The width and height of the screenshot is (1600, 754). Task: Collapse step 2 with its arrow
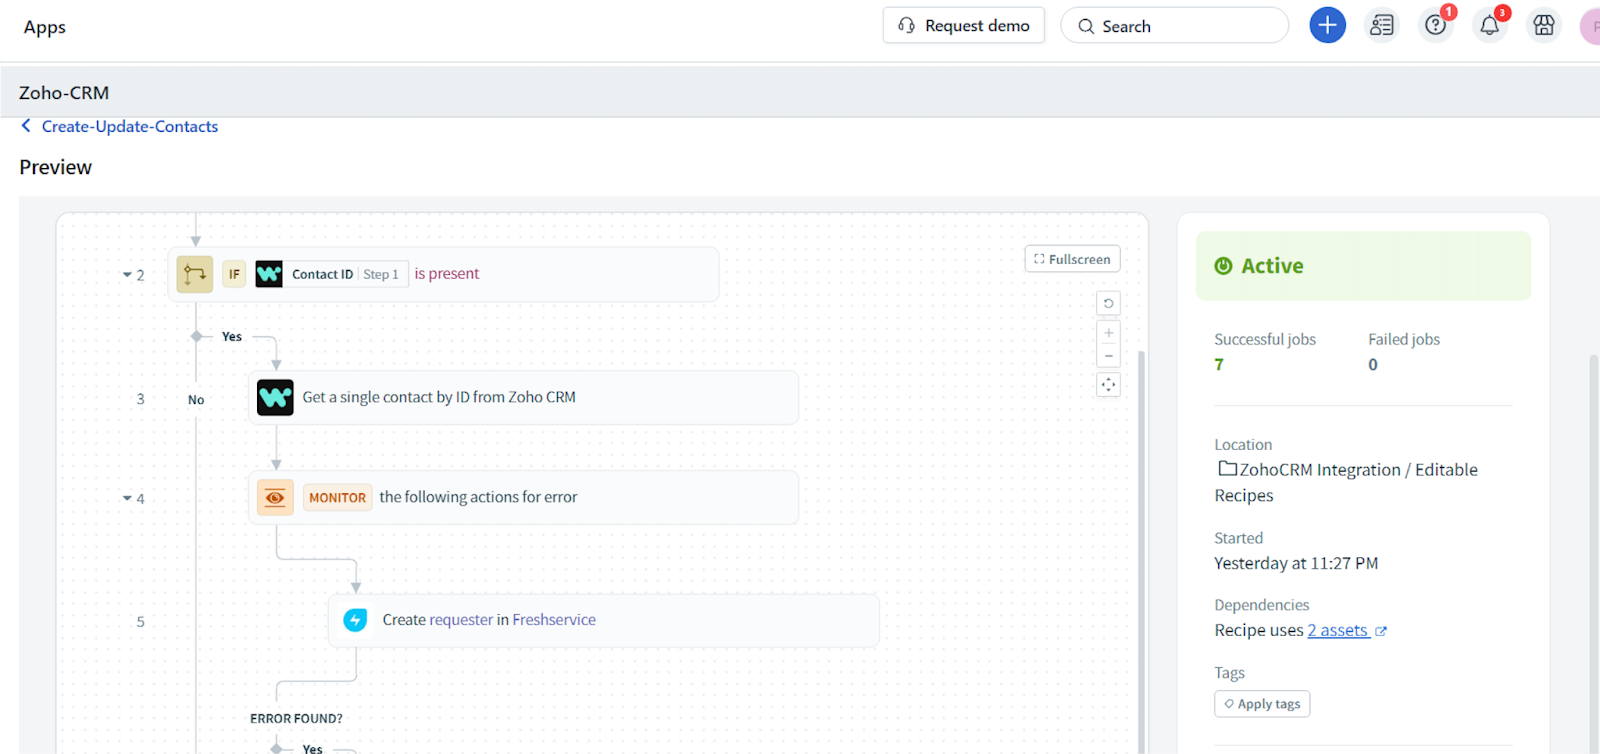click(x=127, y=275)
